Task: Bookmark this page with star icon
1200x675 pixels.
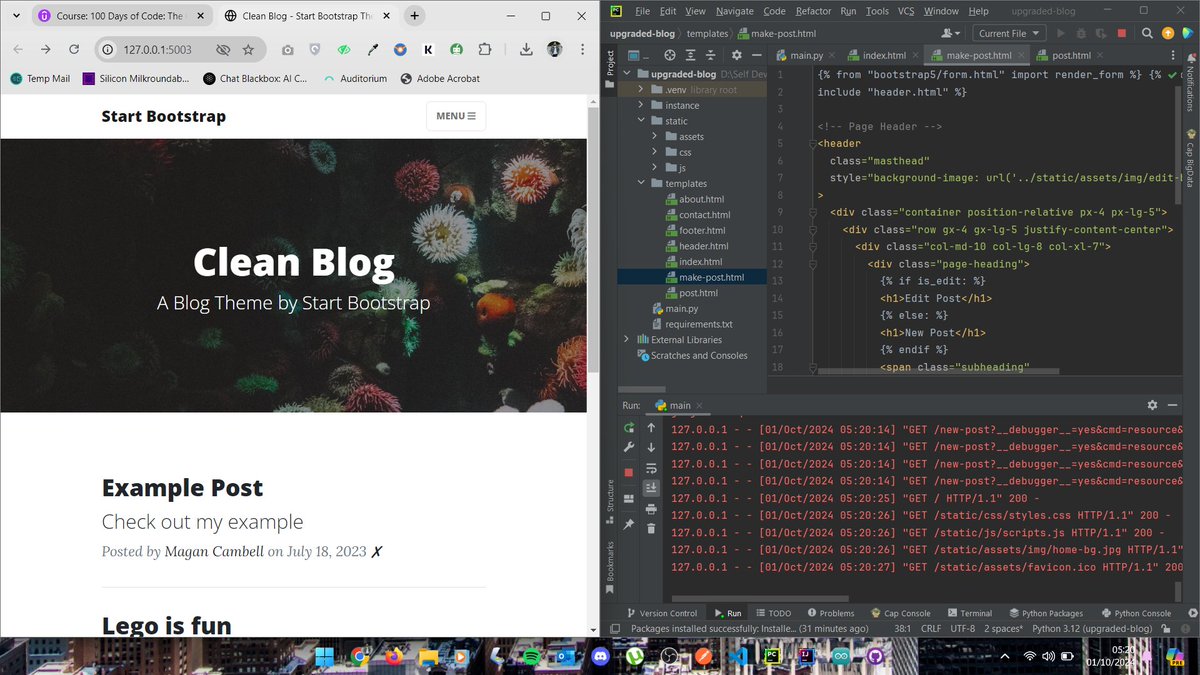Action: (x=248, y=49)
